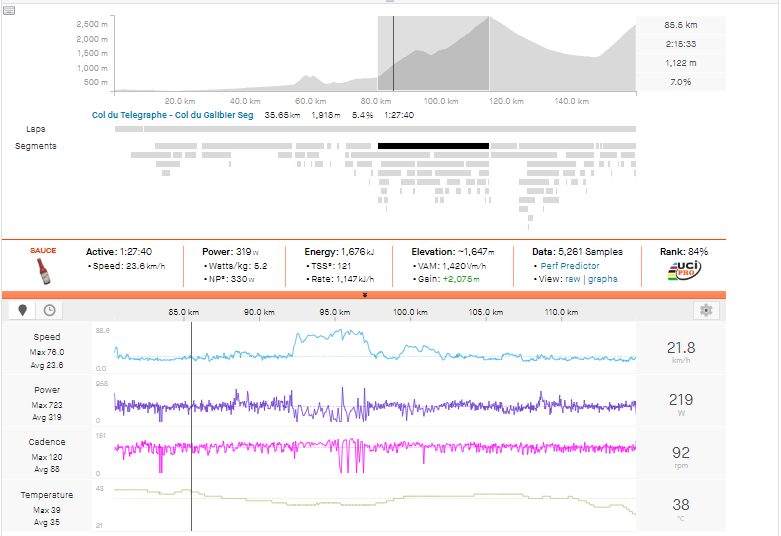This screenshot has width=781, height=536.
Task: Select the Power chart row label
Action: coord(46,390)
